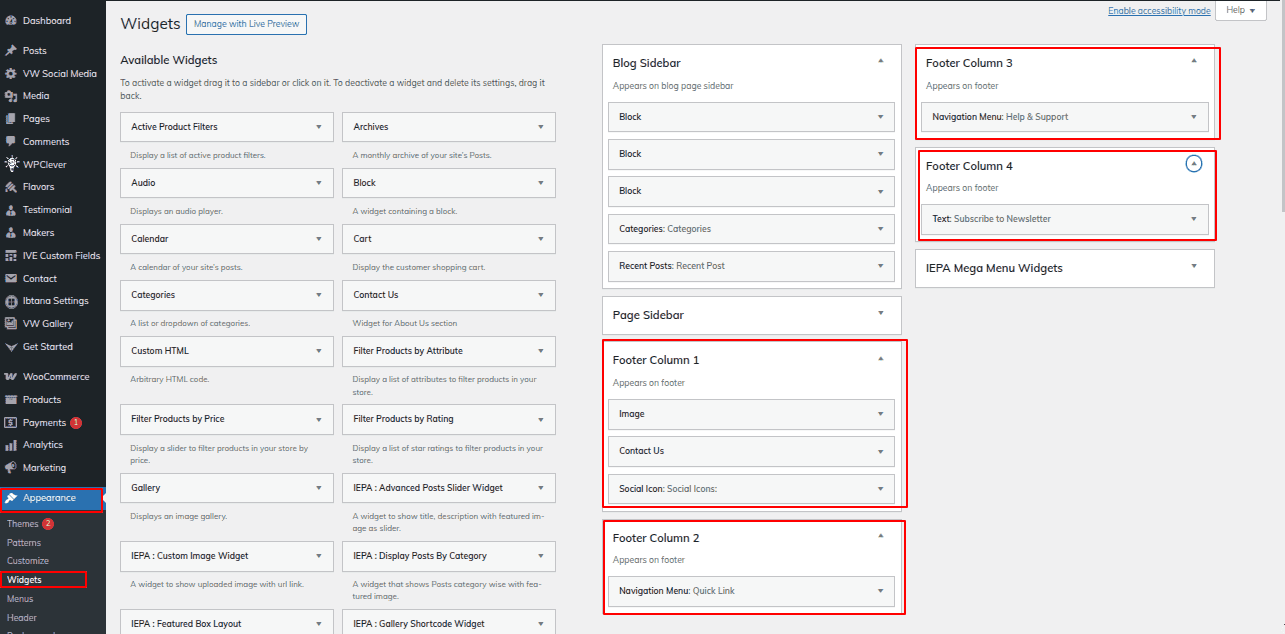Collapse the Blog Sidebar panel

[x=880, y=61]
